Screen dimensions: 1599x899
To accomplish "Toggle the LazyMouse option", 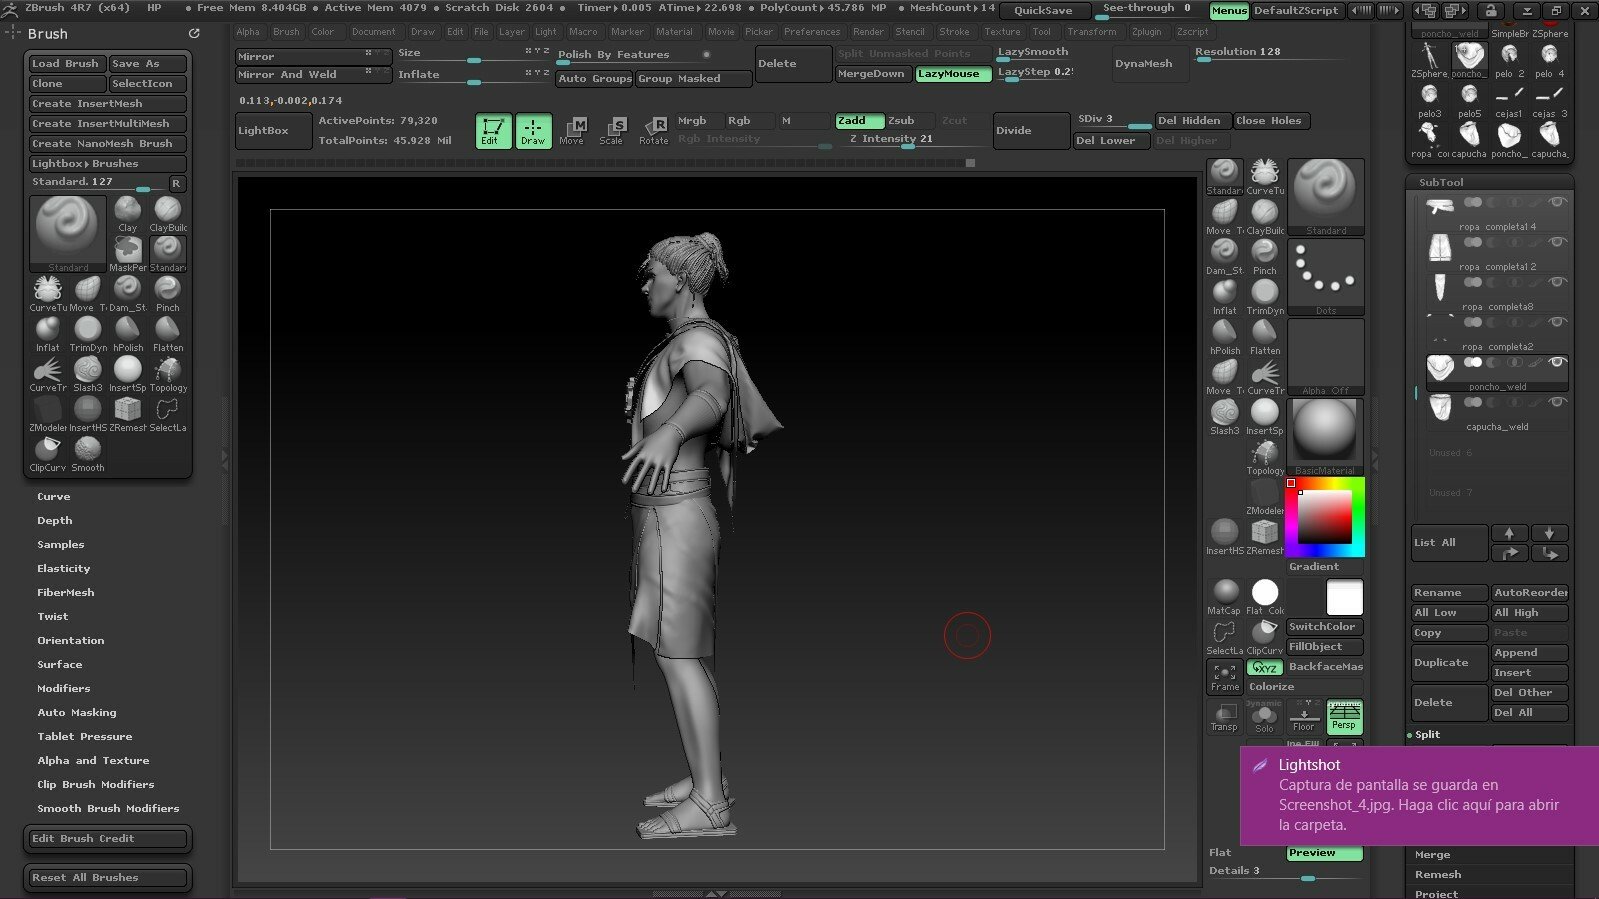I will point(953,74).
